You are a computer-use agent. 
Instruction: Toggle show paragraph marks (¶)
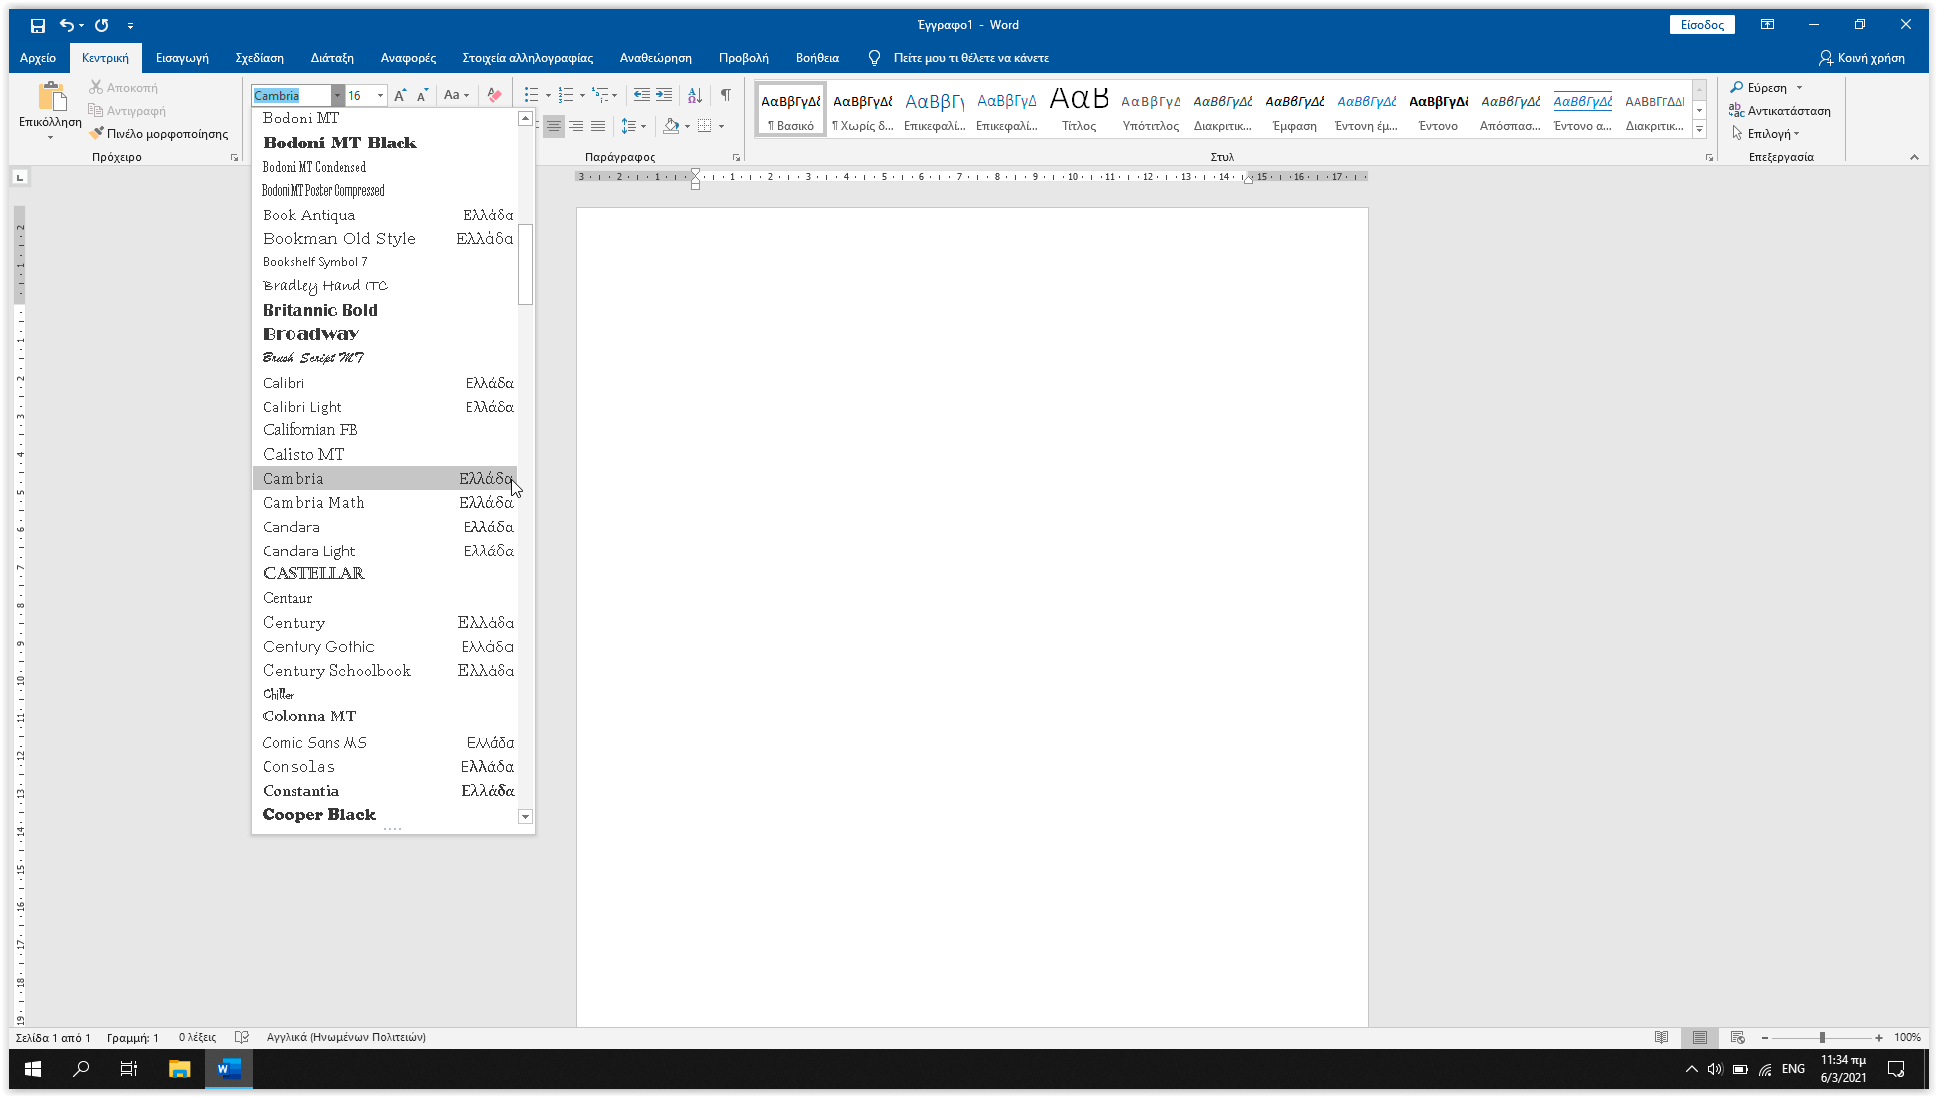726,95
